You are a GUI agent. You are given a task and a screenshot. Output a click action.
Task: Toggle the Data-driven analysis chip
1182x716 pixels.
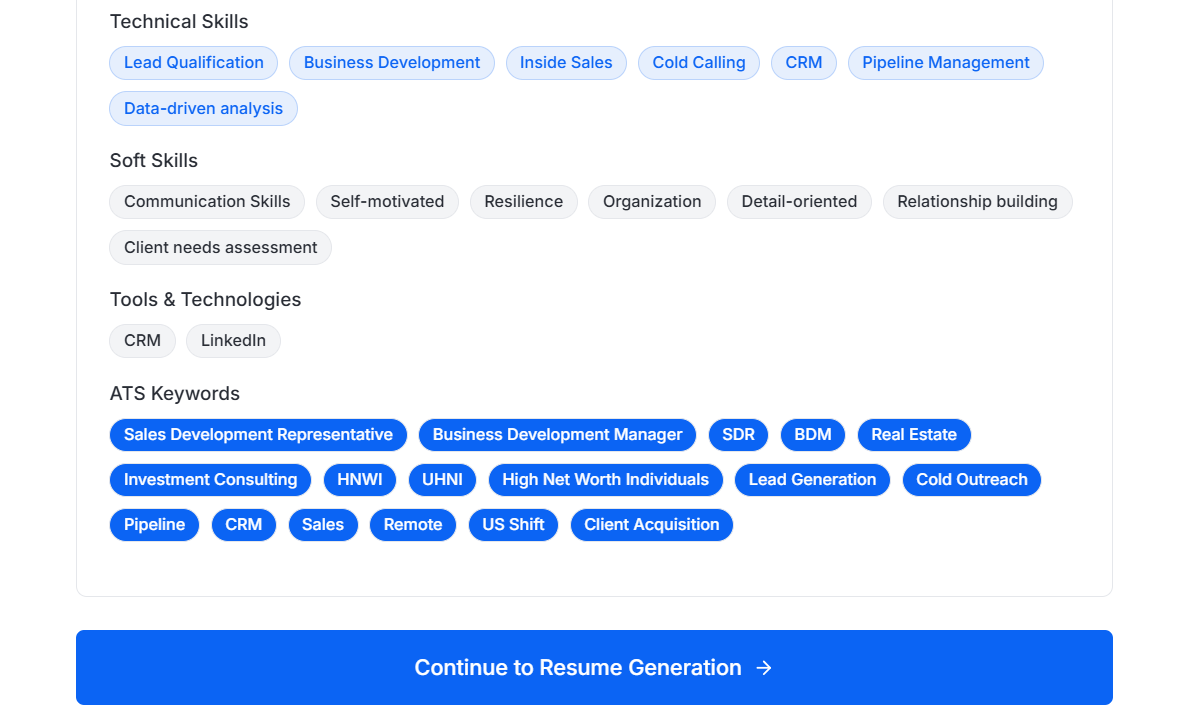(203, 108)
